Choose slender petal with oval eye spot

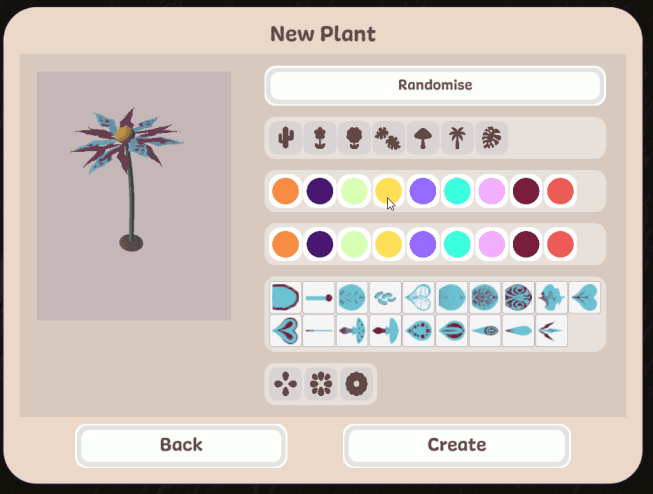coord(485,331)
